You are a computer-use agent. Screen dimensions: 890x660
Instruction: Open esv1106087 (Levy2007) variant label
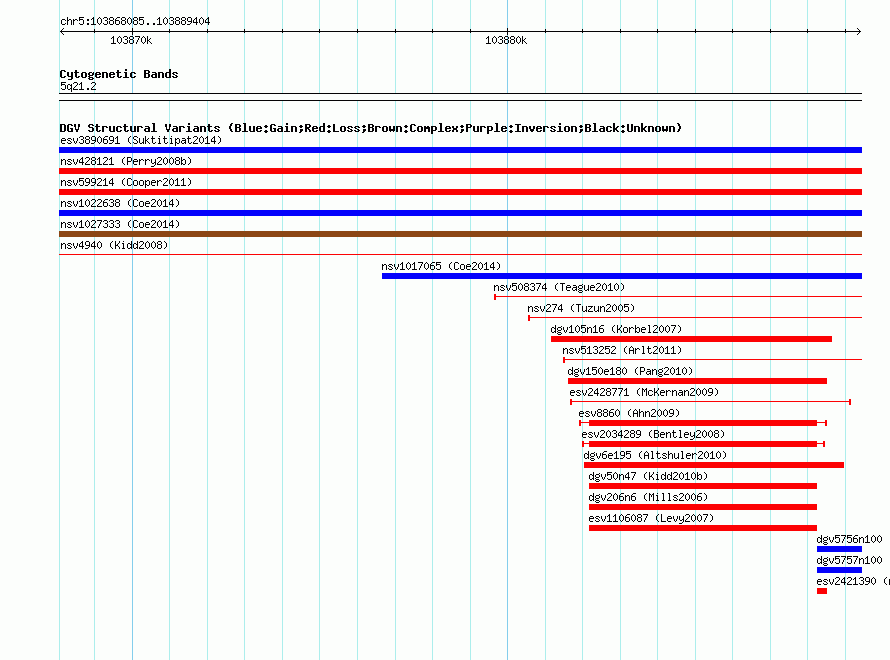(x=651, y=518)
